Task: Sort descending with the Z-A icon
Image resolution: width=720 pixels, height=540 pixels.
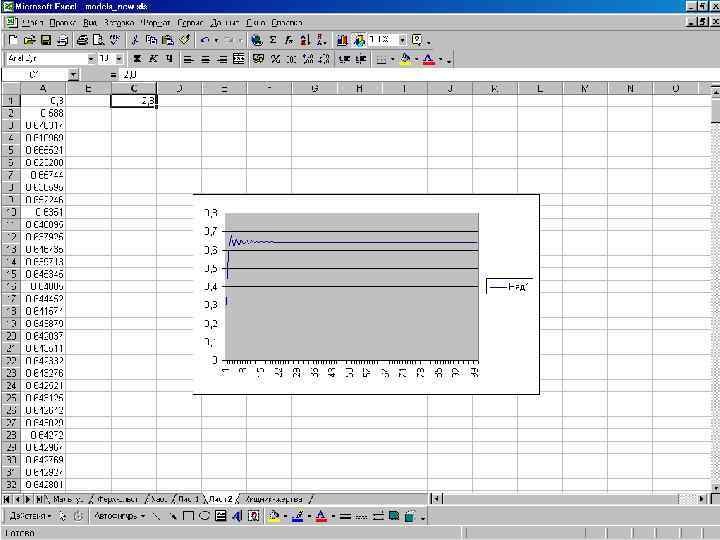Action: (321, 40)
